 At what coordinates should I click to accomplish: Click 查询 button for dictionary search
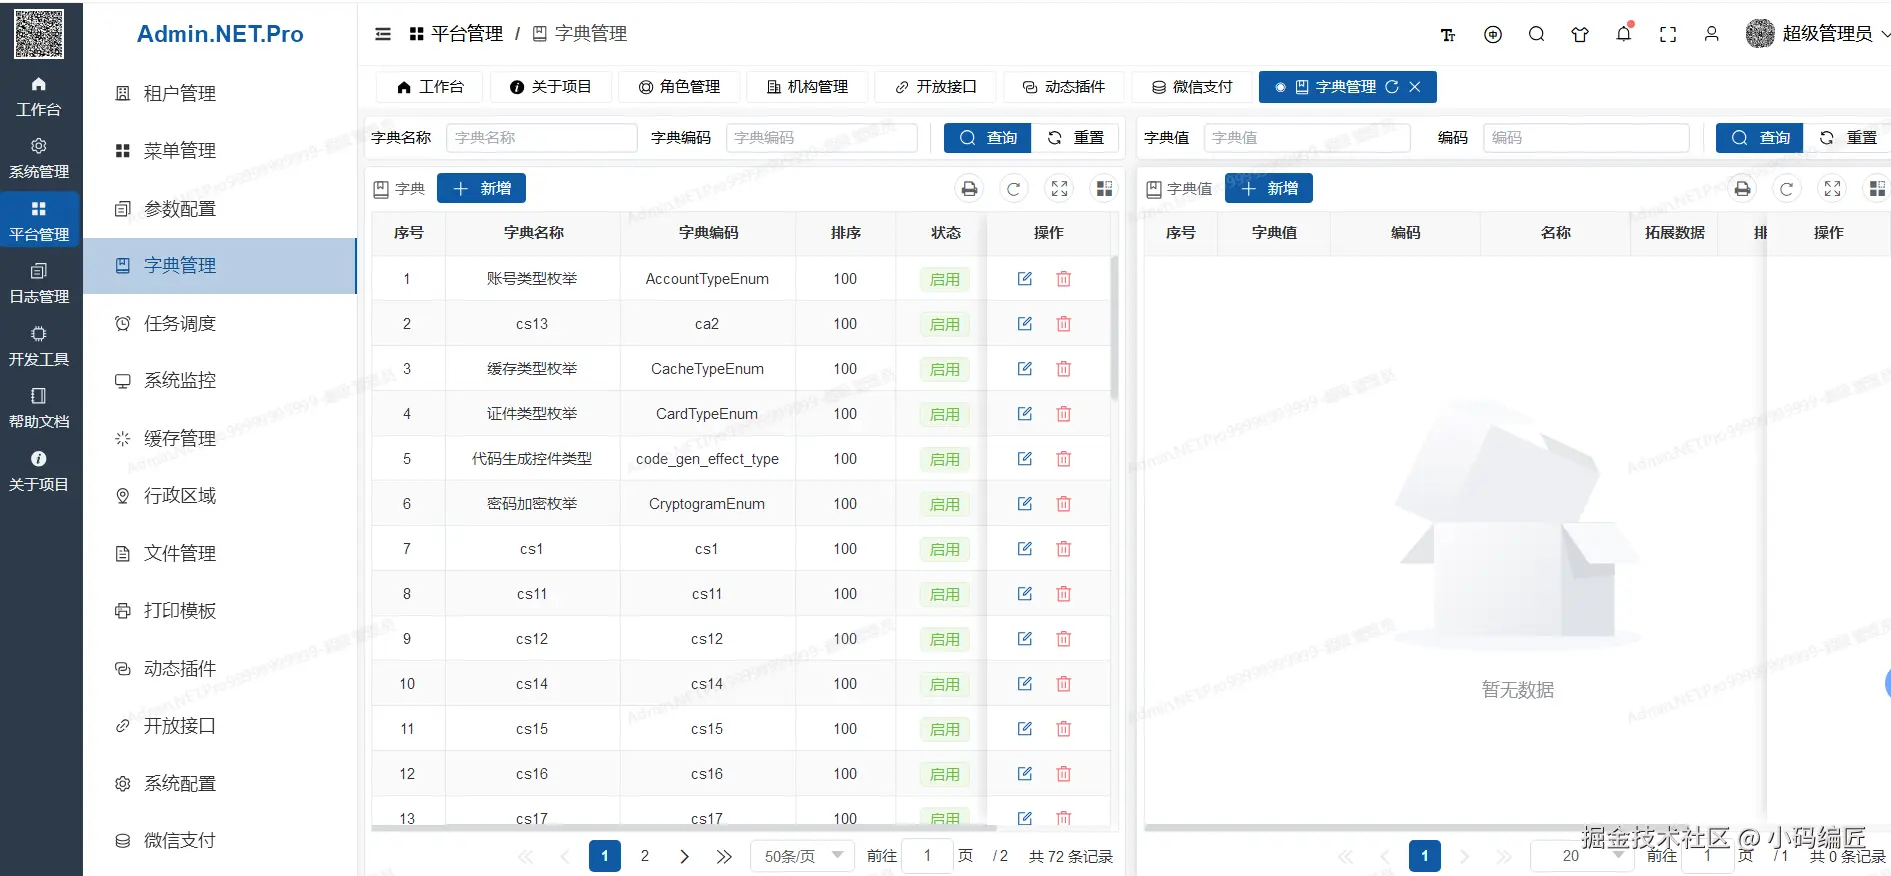988,138
